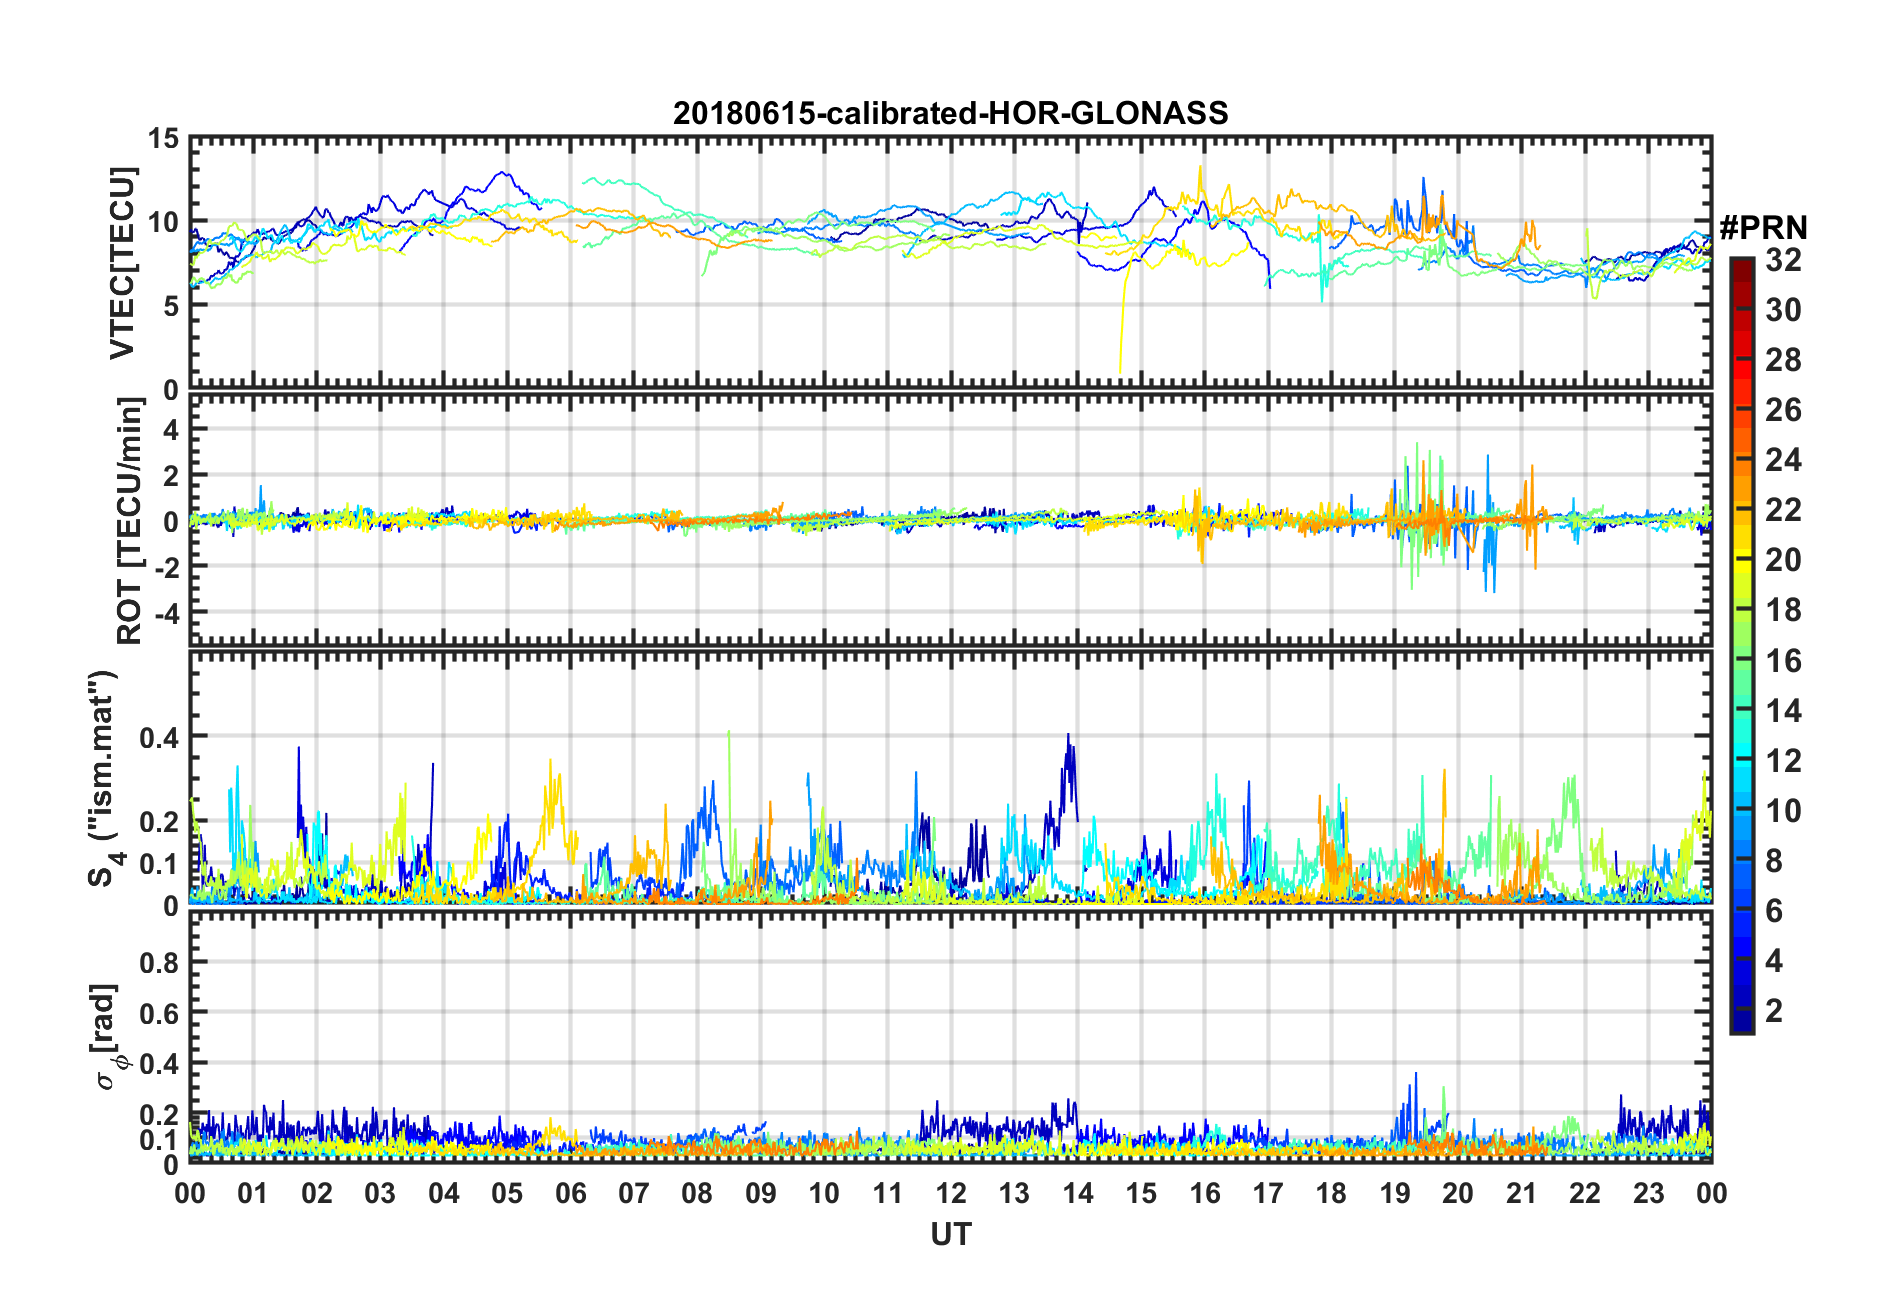Select colorbar tick label 24

pos(1783,460)
